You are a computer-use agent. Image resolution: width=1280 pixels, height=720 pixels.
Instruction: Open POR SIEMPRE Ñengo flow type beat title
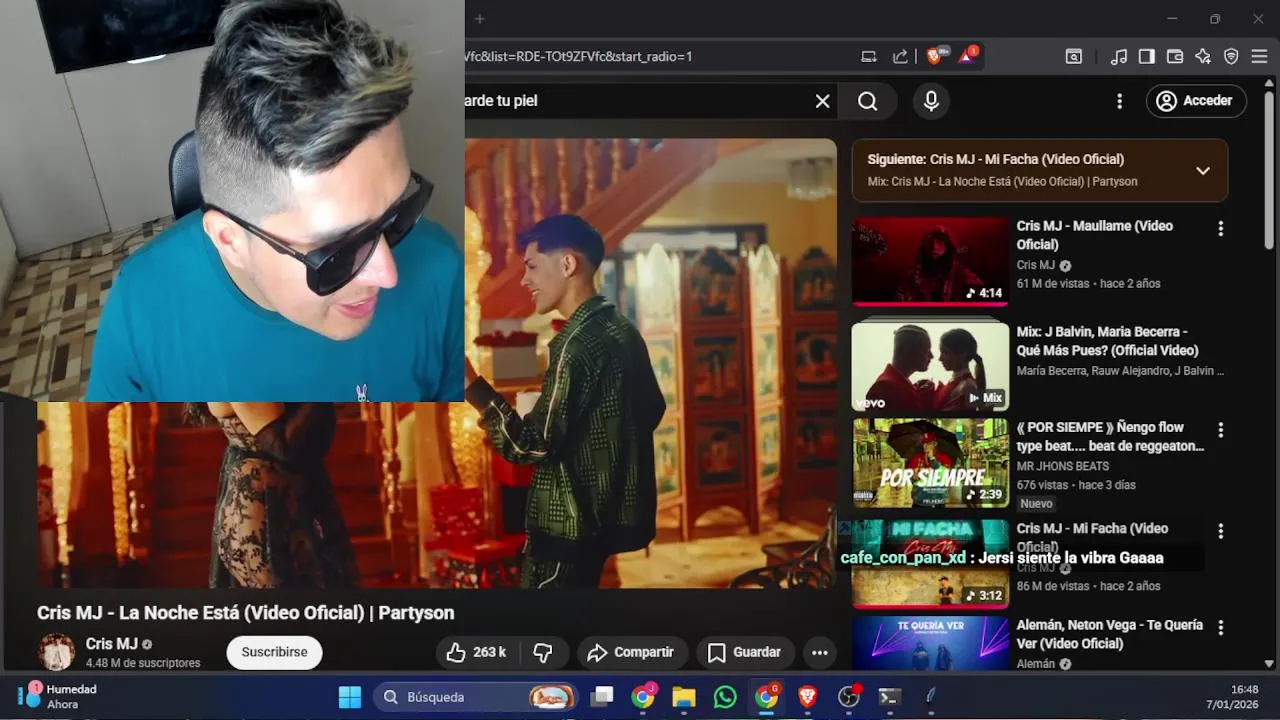coord(1110,436)
